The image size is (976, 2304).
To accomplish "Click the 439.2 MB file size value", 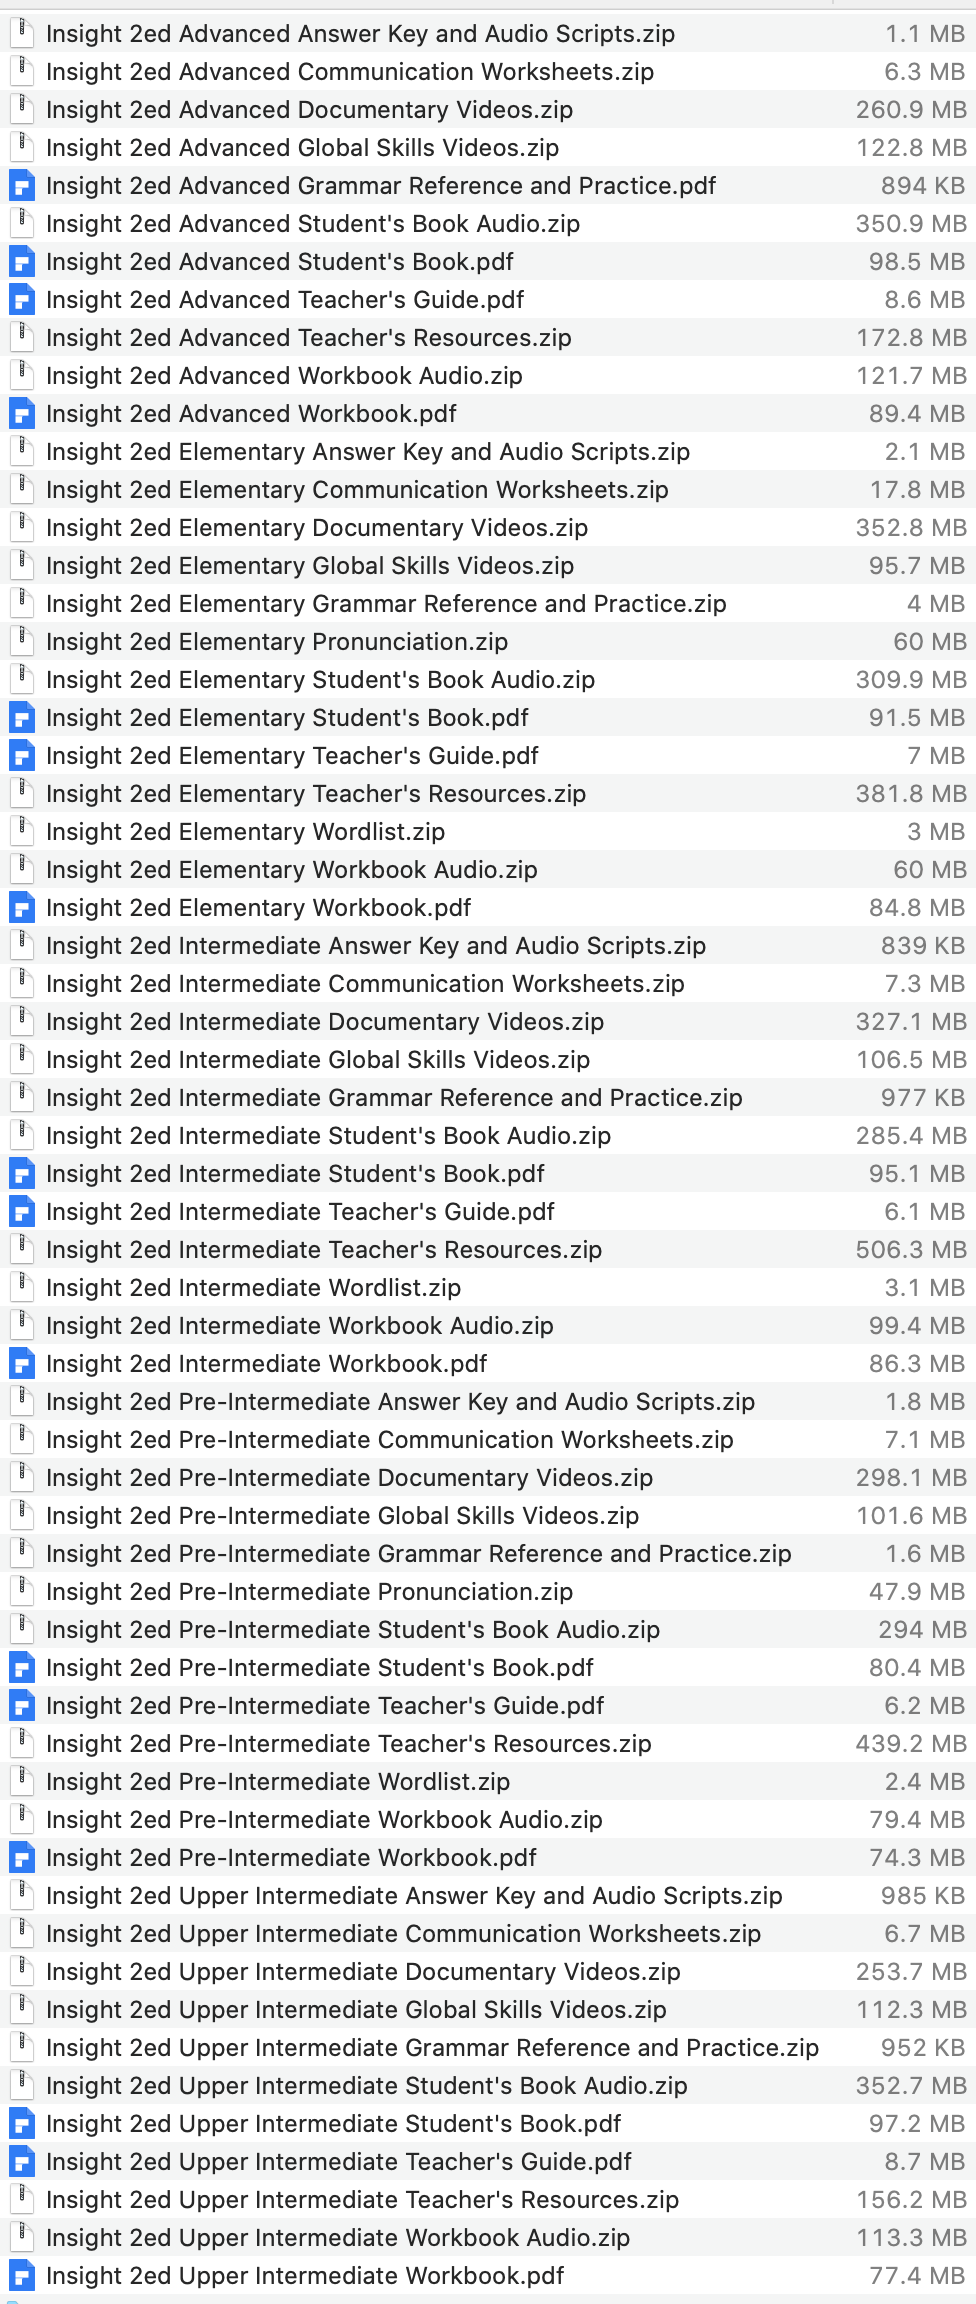I will (x=911, y=1743).
